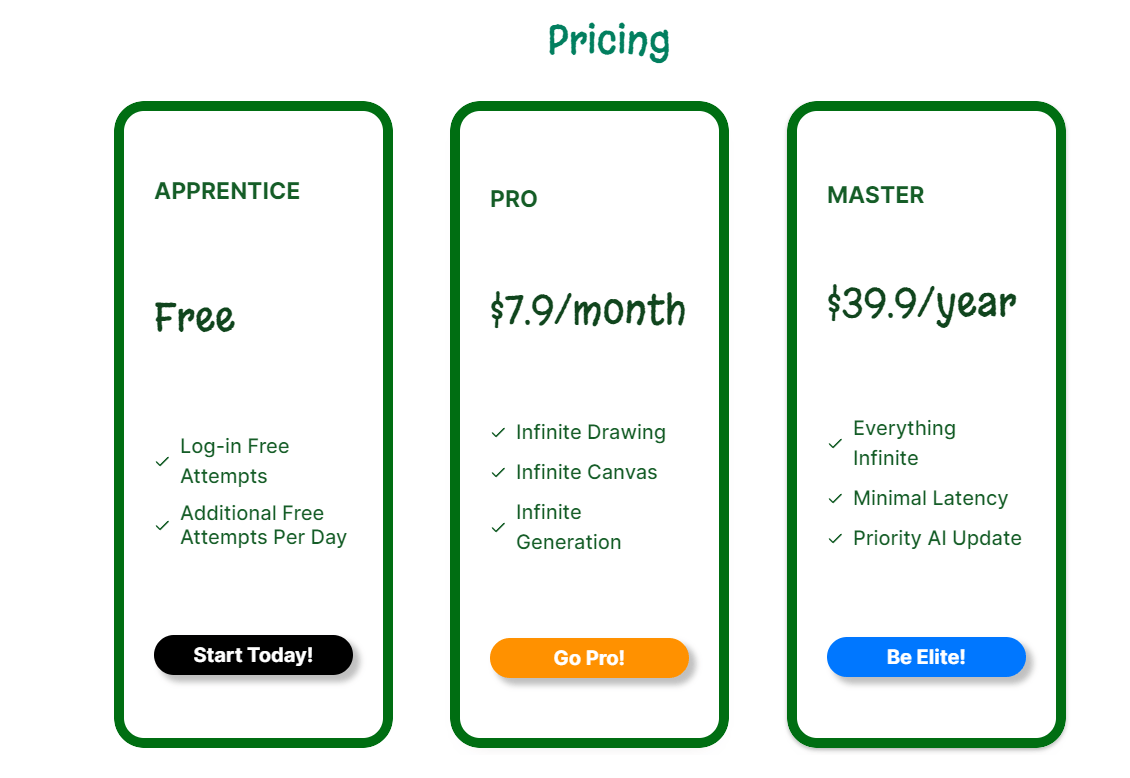Click checkmark beside Priority AI Update
Image resolution: width=1130 pixels, height=778 pixels.
(835, 538)
